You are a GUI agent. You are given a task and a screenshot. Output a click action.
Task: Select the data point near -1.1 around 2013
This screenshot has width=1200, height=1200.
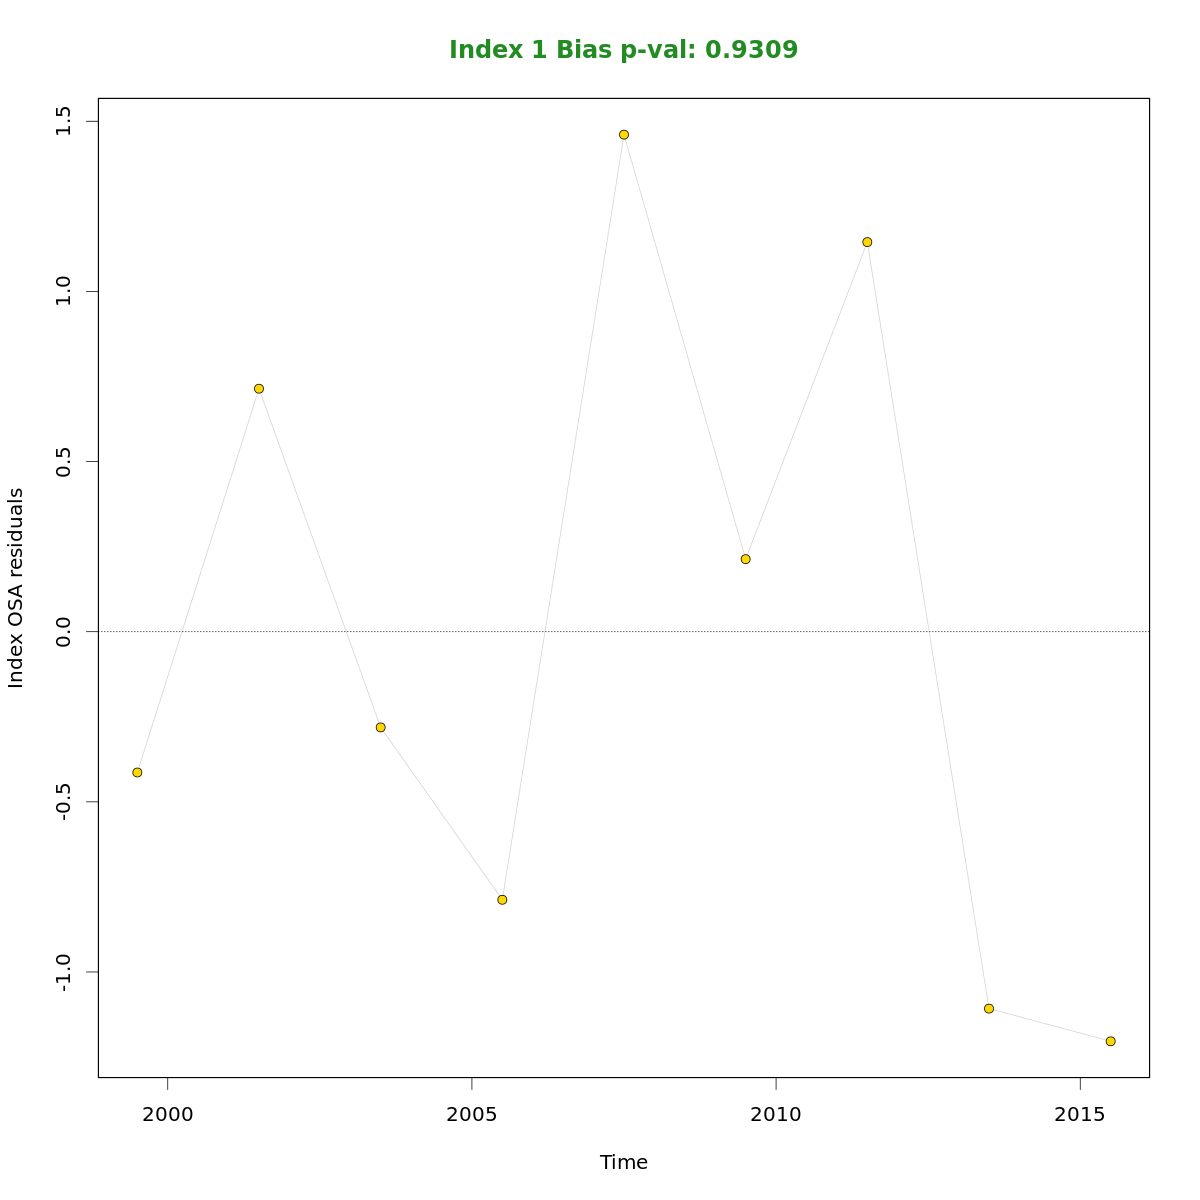pos(989,1008)
